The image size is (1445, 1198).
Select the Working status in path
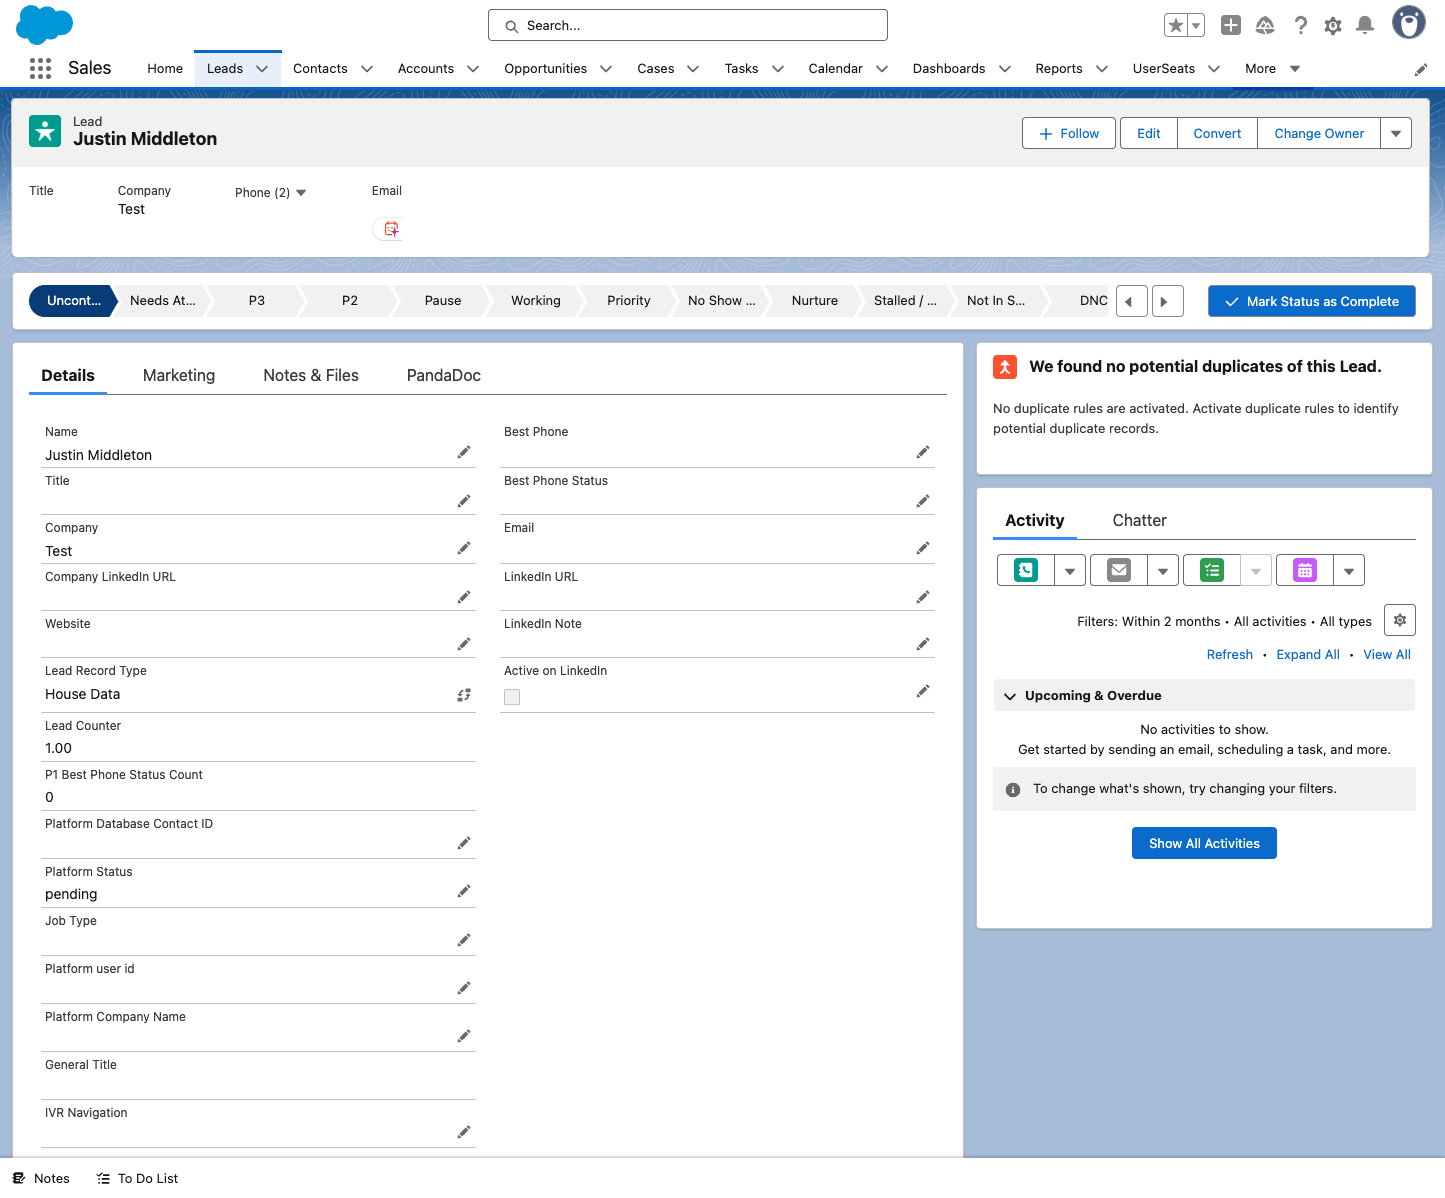[x=536, y=300]
